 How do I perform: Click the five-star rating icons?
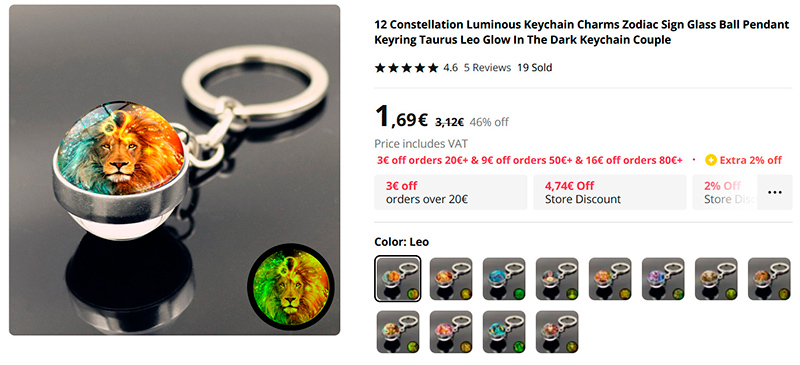406,68
